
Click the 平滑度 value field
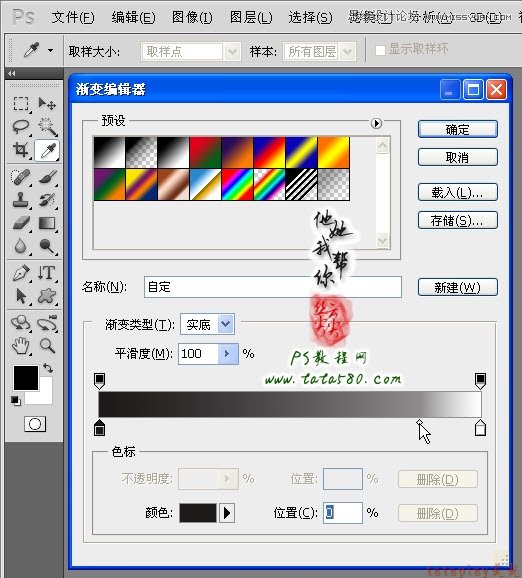coord(198,354)
